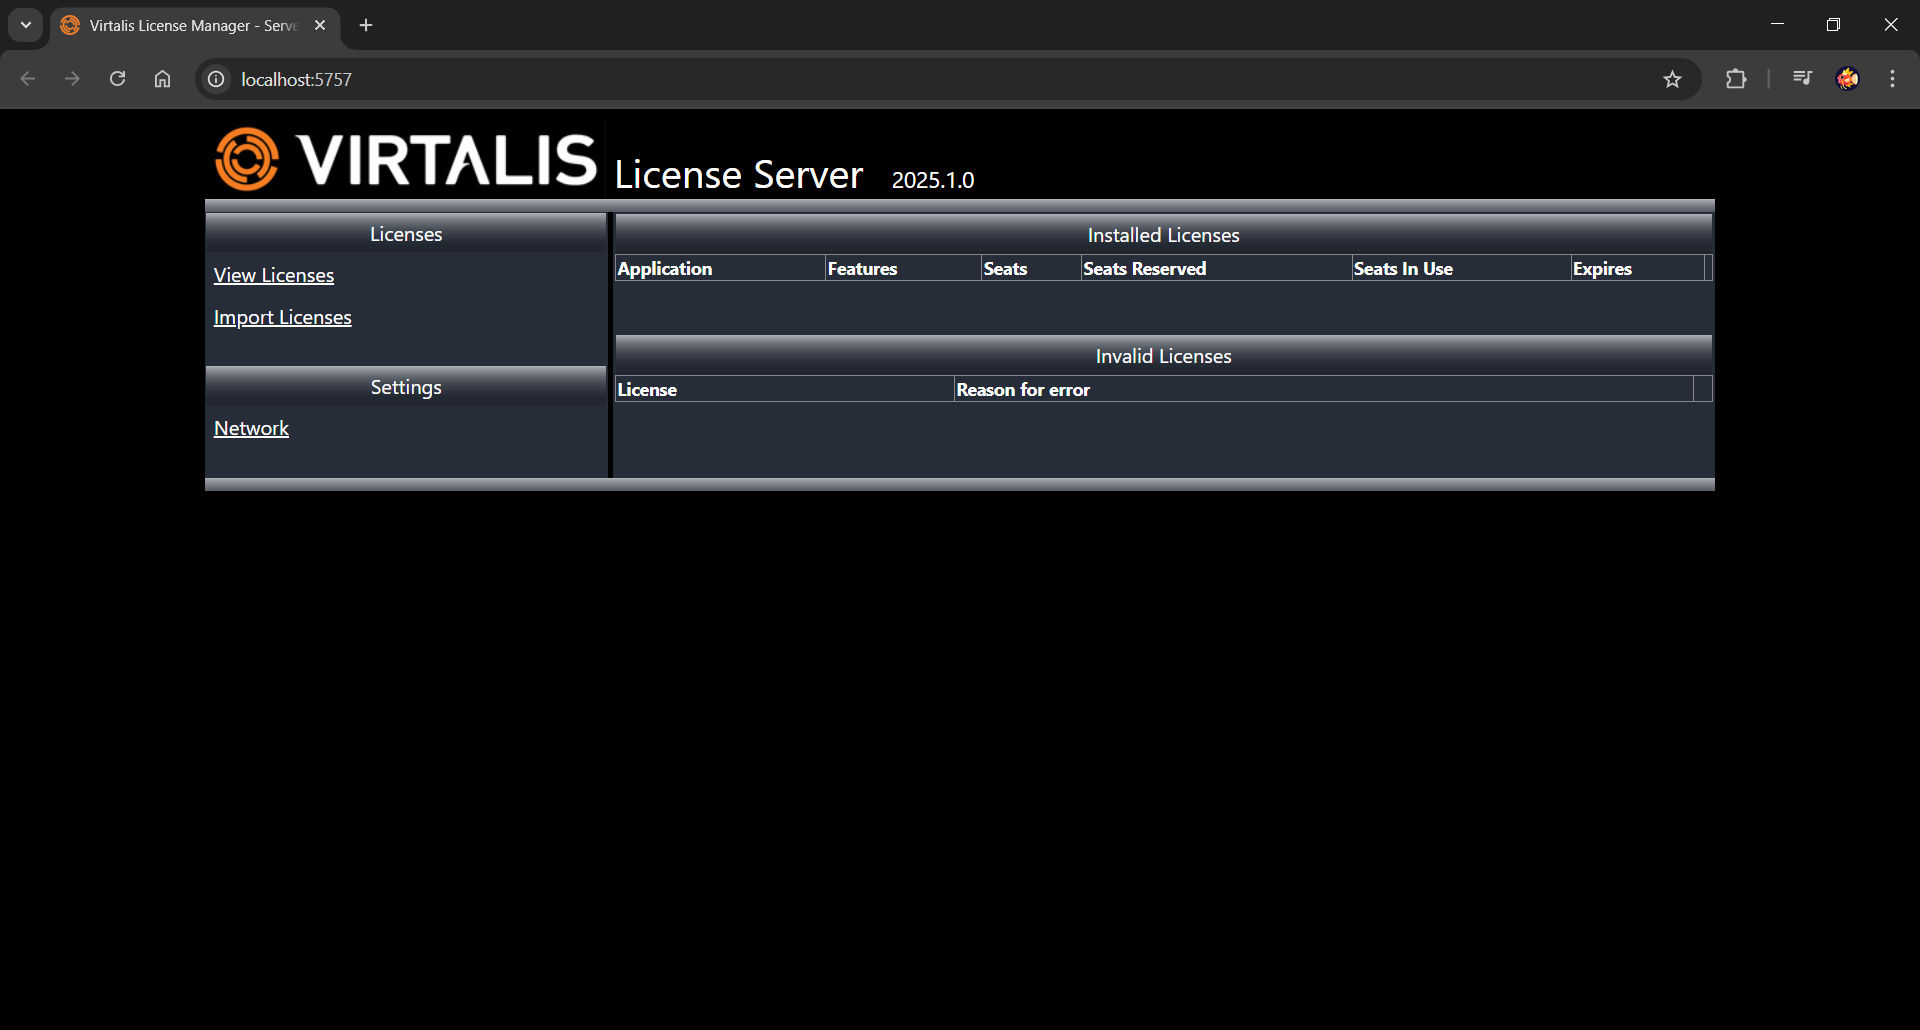Click the Expires column header
Screen dimensions: 1920x1030
[x=1601, y=269]
